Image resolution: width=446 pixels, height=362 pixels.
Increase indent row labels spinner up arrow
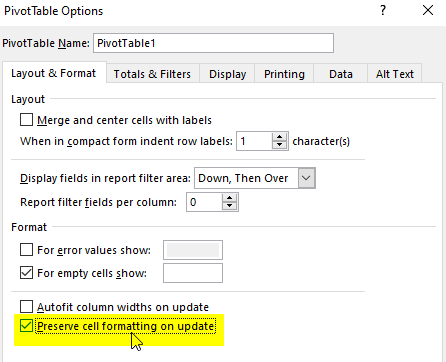(279, 137)
